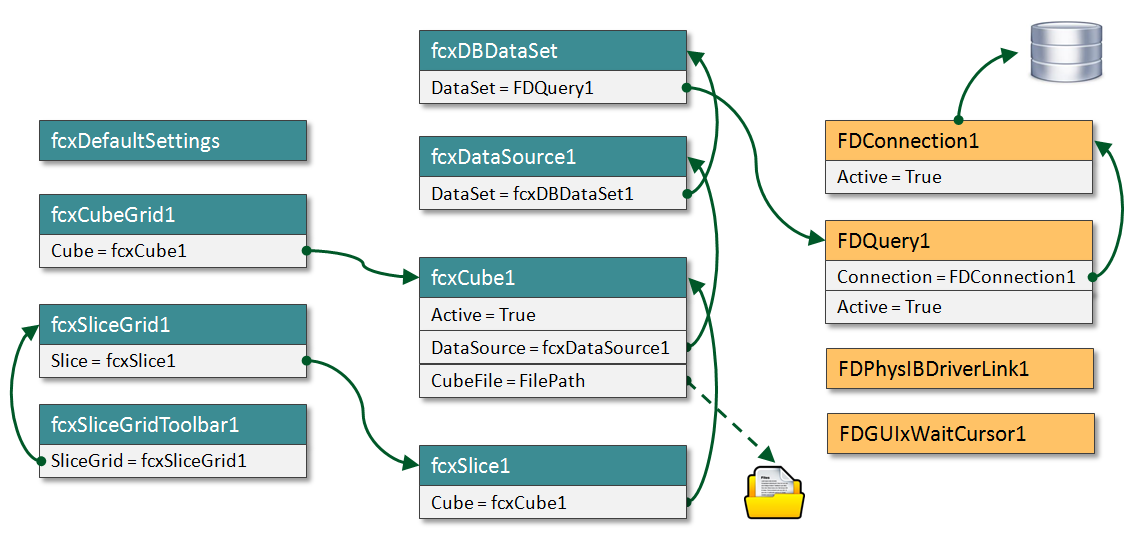Click Active = True under FDQuery1
Screen dimensions: 1135x548
pyautogui.click(x=959, y=307)
